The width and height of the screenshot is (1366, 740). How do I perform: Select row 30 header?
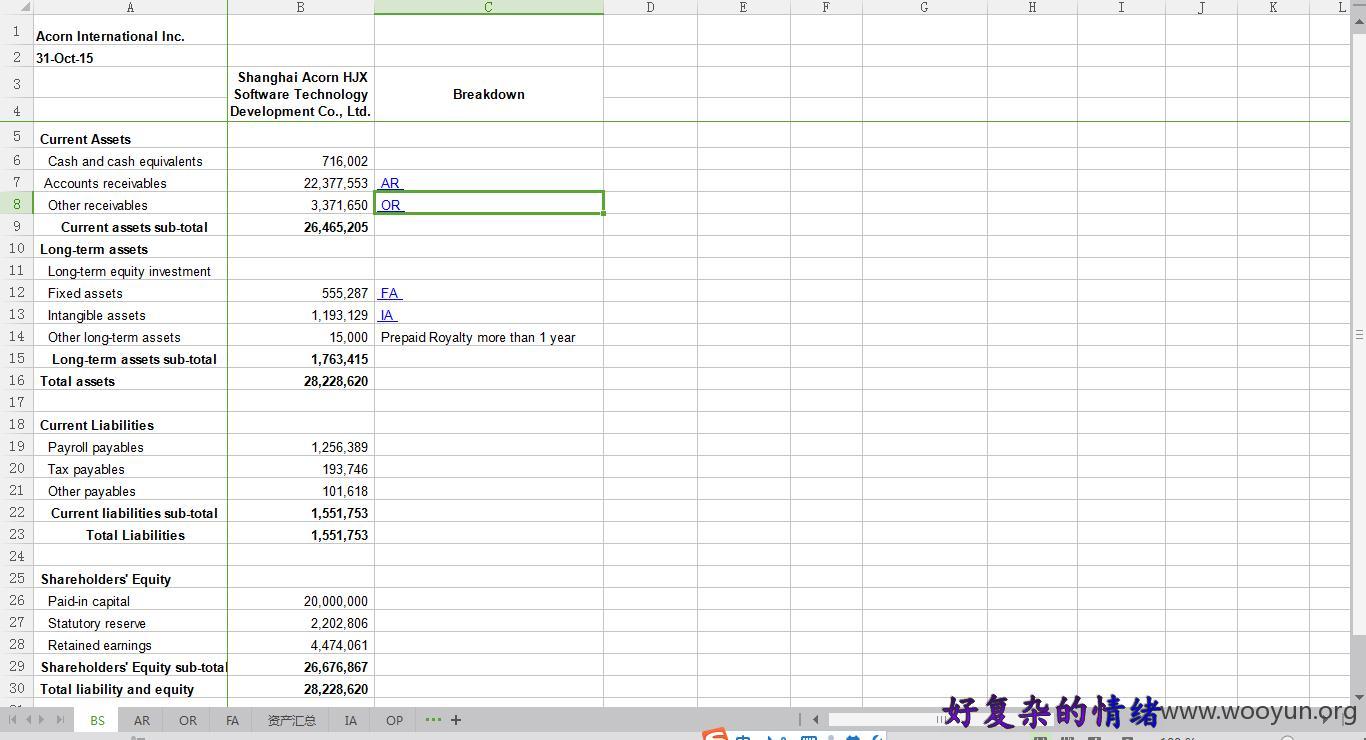point(16,688)
